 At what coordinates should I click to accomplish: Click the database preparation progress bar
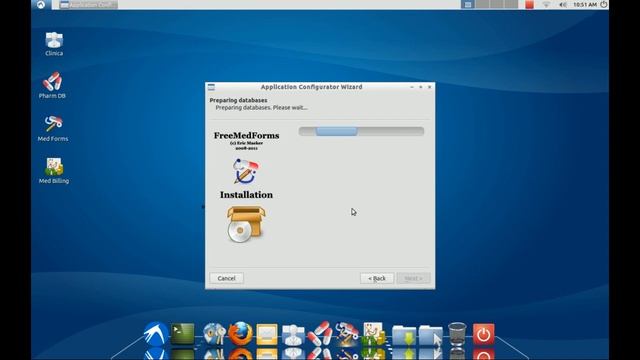pyautogui.click(x=361, y=131)
